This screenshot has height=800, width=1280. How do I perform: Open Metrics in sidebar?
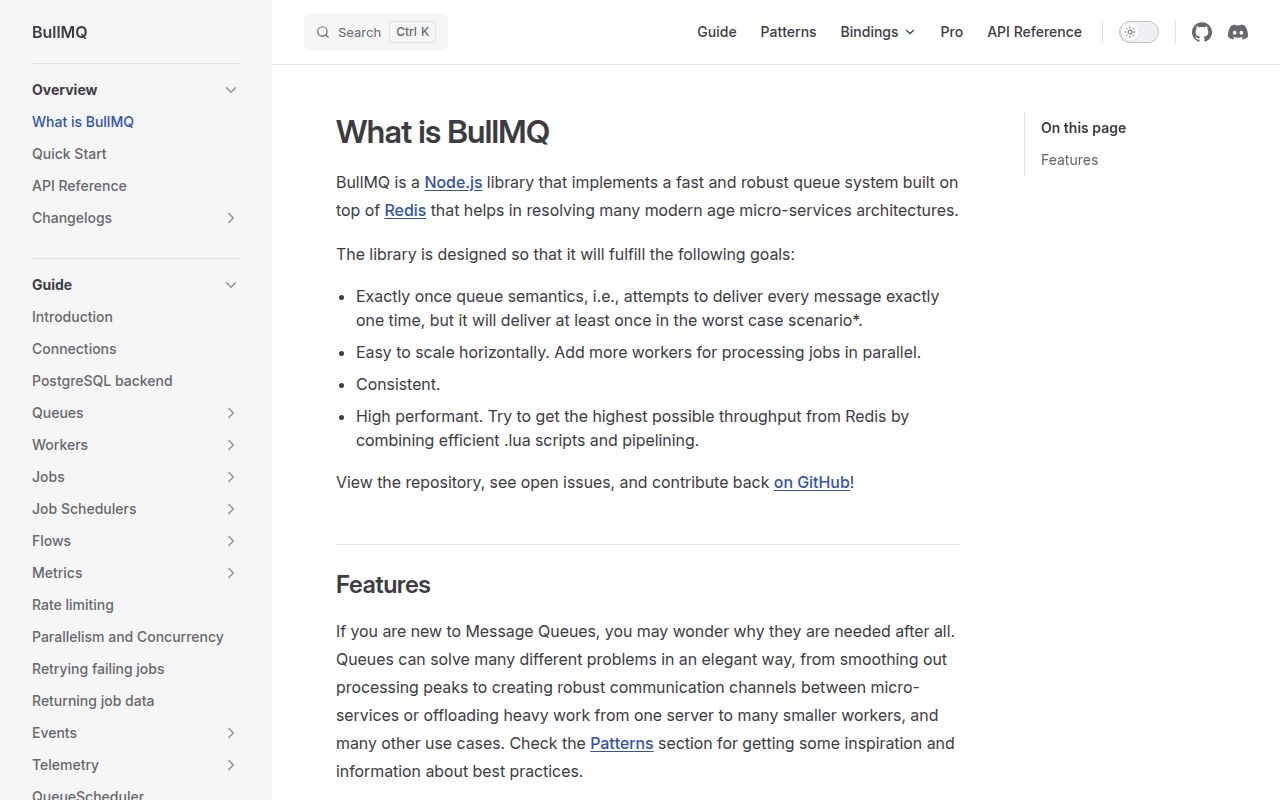click(57, 573)
